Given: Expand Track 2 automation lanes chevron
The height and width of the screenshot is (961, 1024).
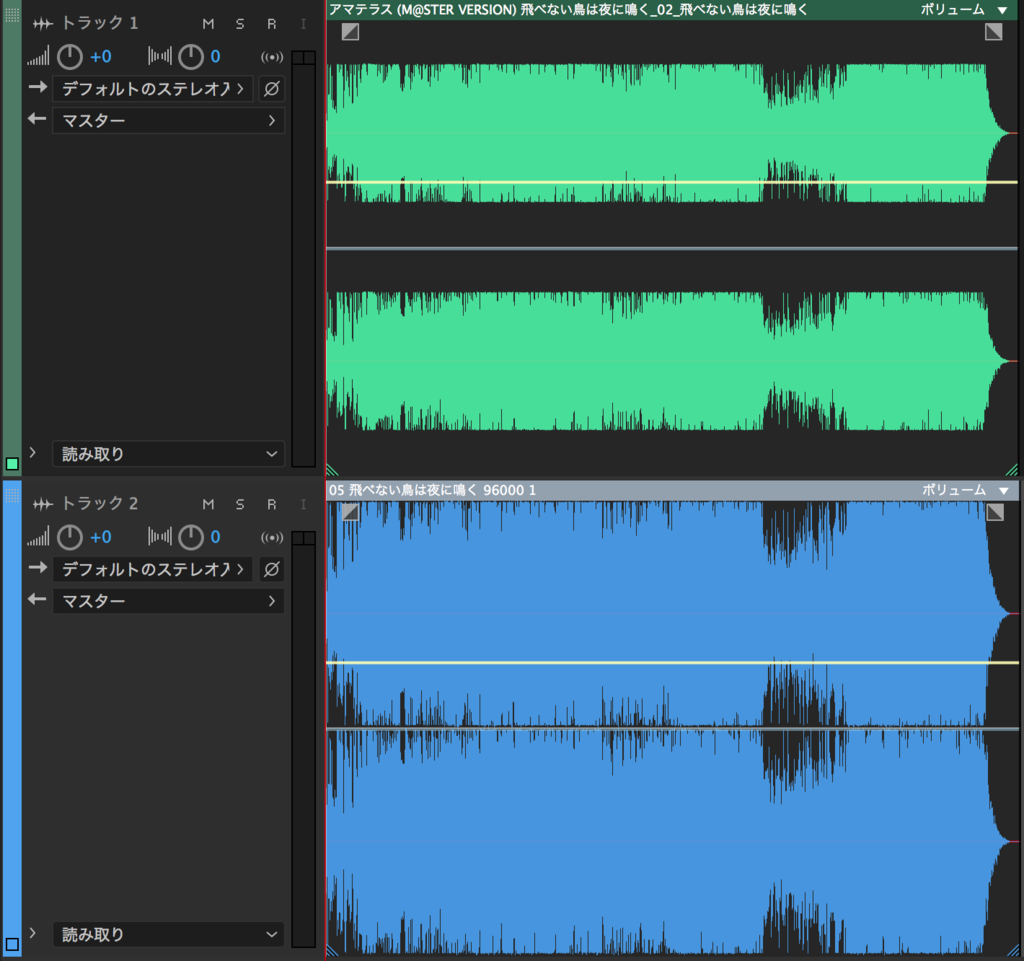Looking at the screenshot, I should pos(33,933).
